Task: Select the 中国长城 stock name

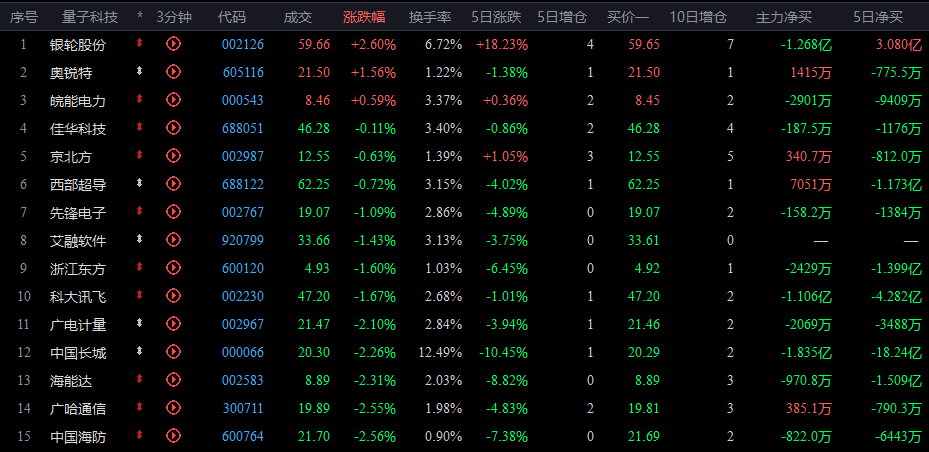Action: coord(78,353)
